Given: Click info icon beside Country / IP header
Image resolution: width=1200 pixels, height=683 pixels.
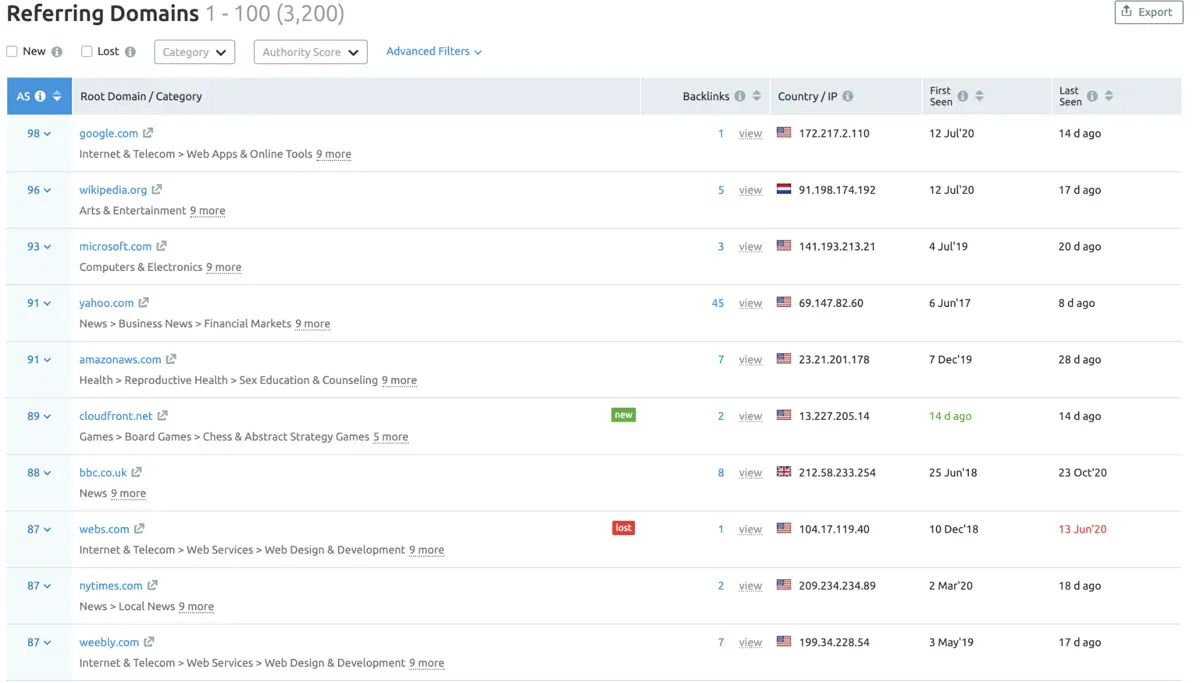Looking at the screenshot, I should pyautogui.click(x=848, y=96).
